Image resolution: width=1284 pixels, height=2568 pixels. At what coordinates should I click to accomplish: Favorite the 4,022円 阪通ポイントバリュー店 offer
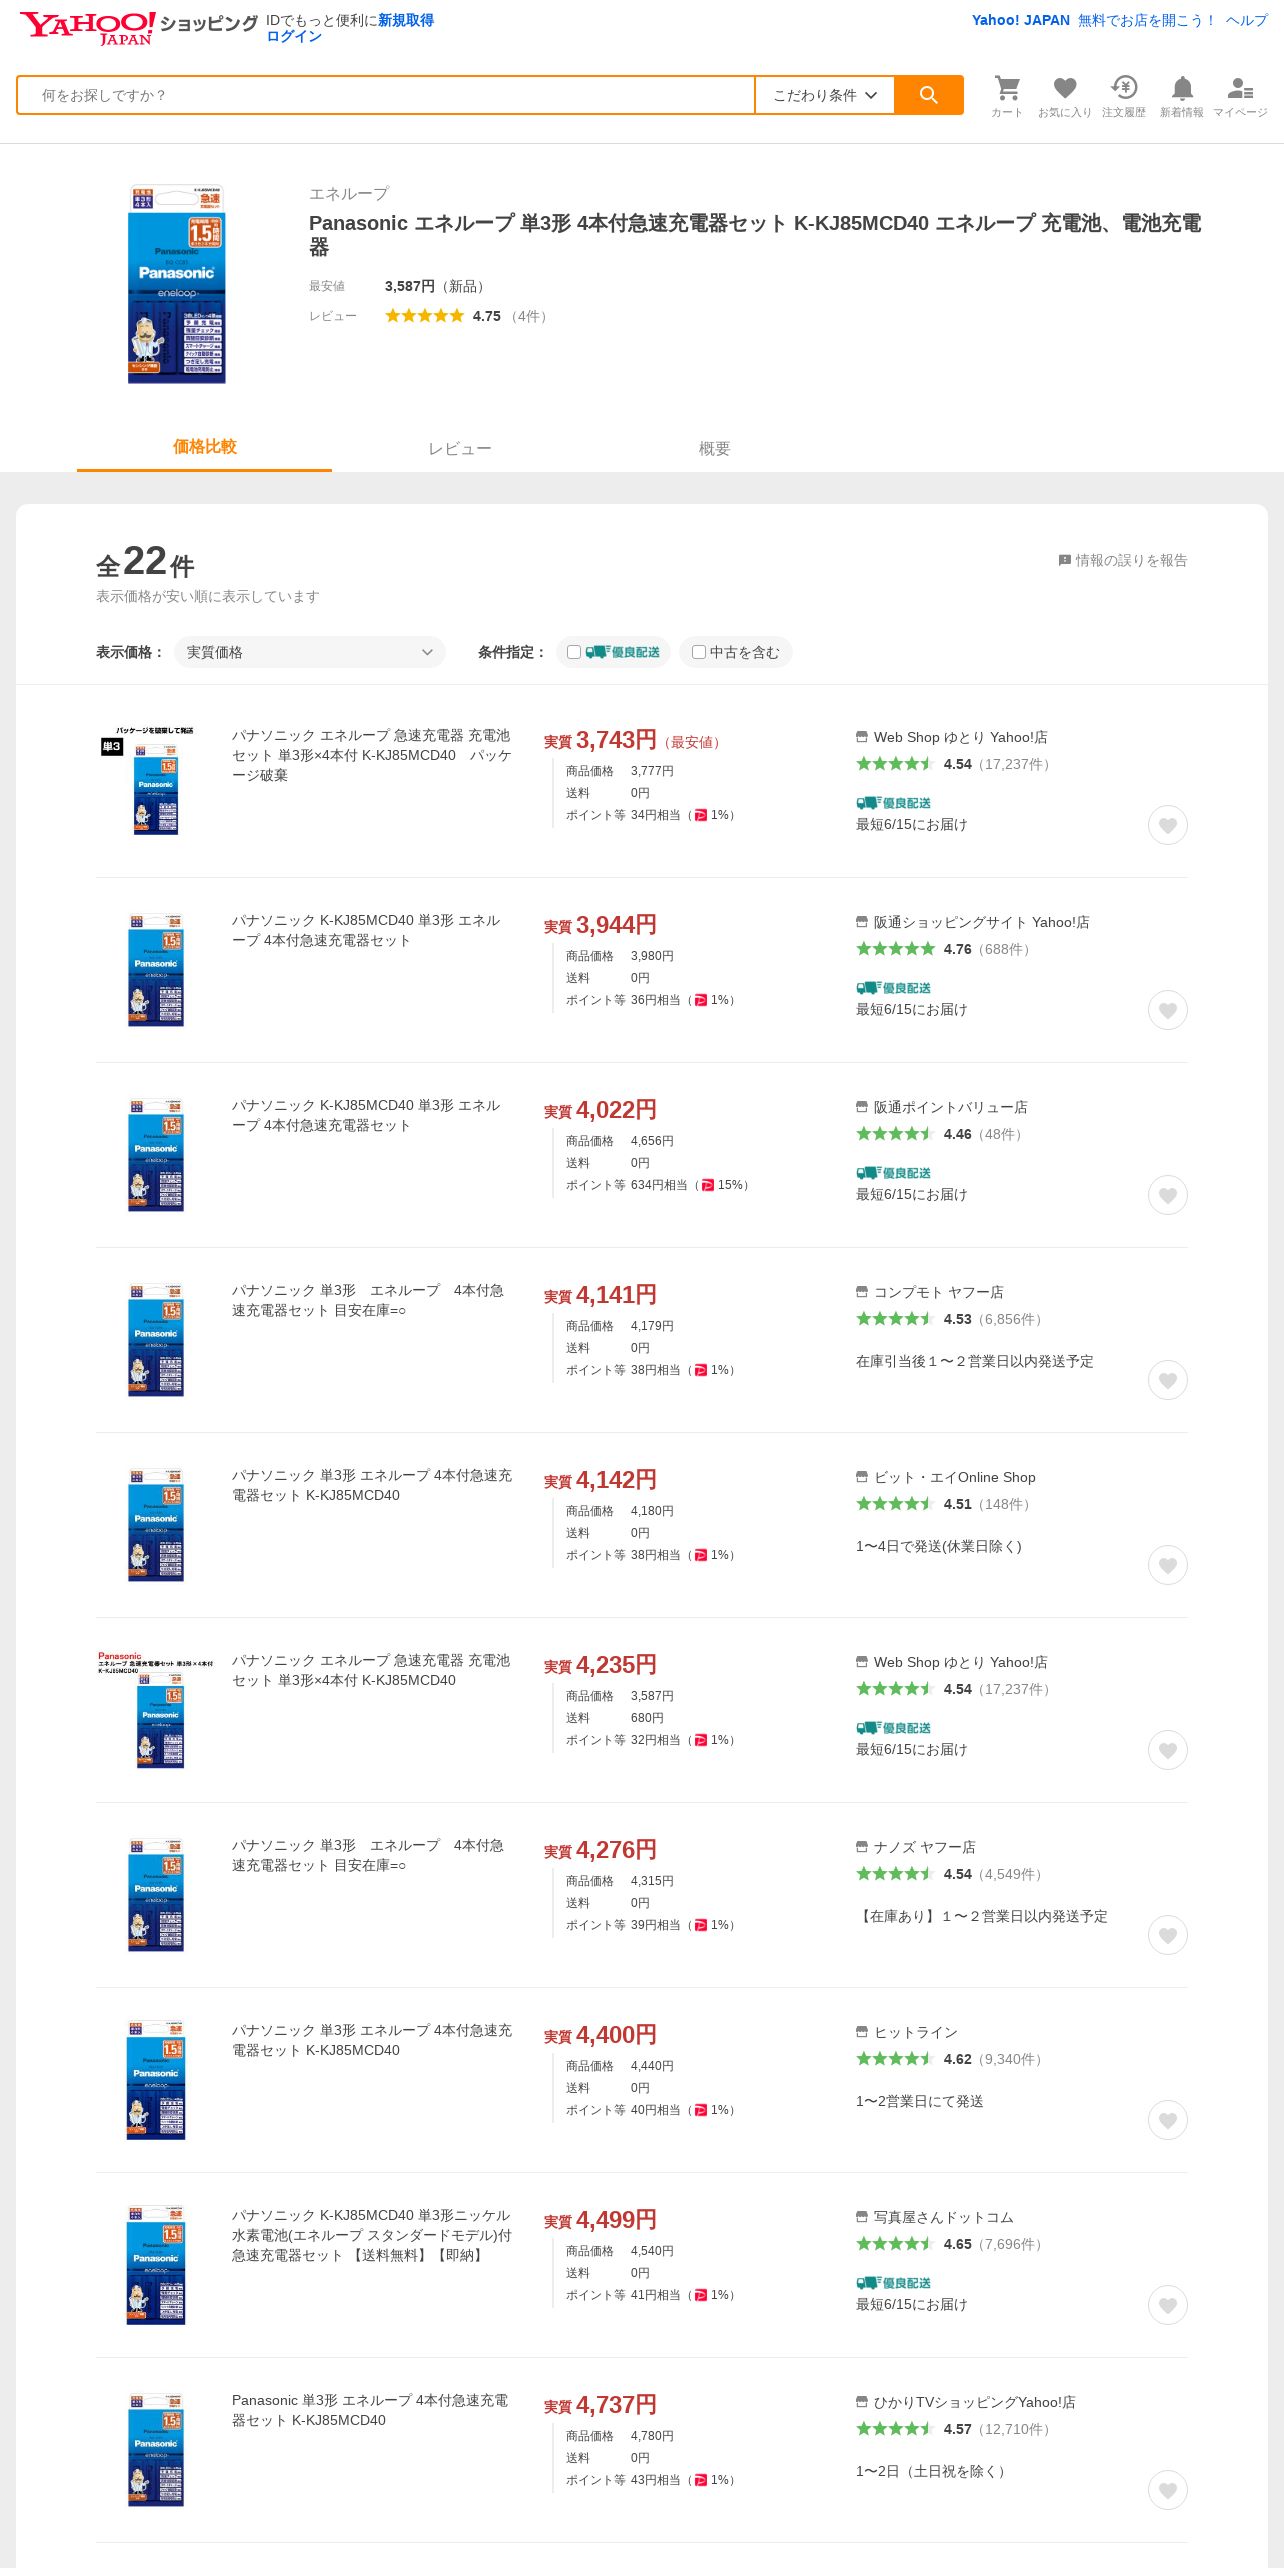tap(1167, 1195)
